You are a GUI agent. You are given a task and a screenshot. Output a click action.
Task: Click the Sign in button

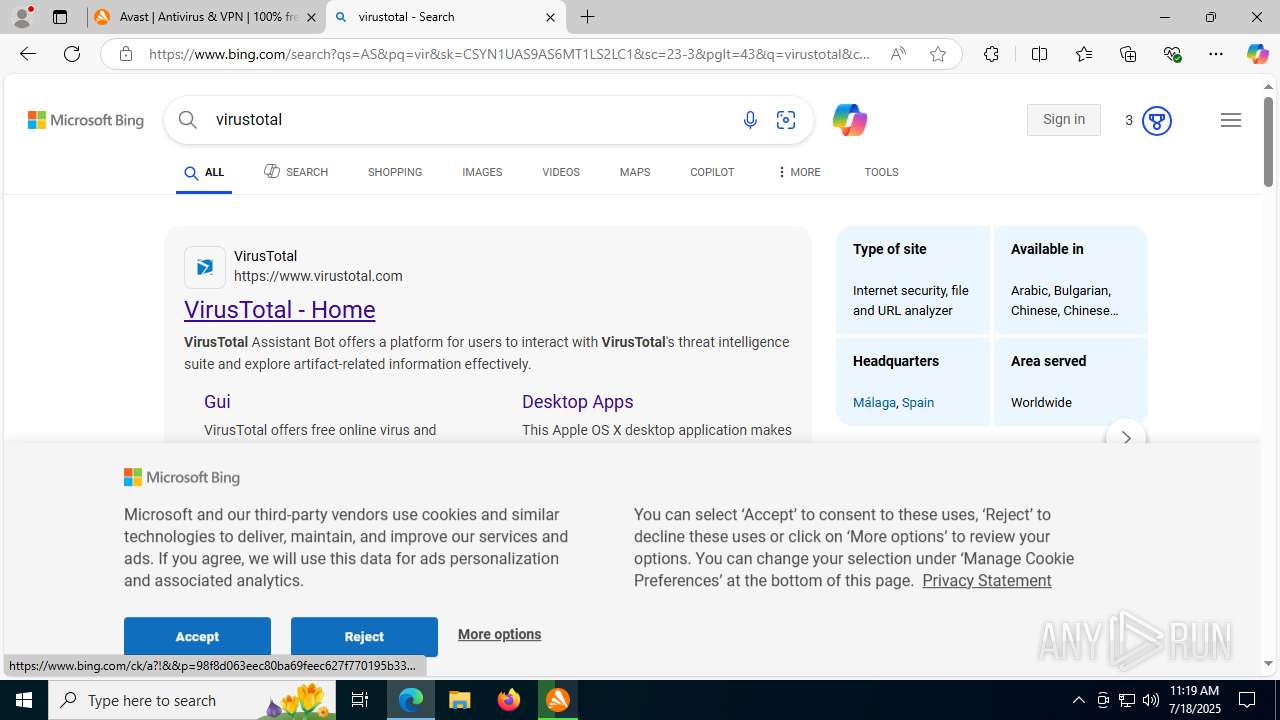pyautogui.click(x=1063, y=120)
